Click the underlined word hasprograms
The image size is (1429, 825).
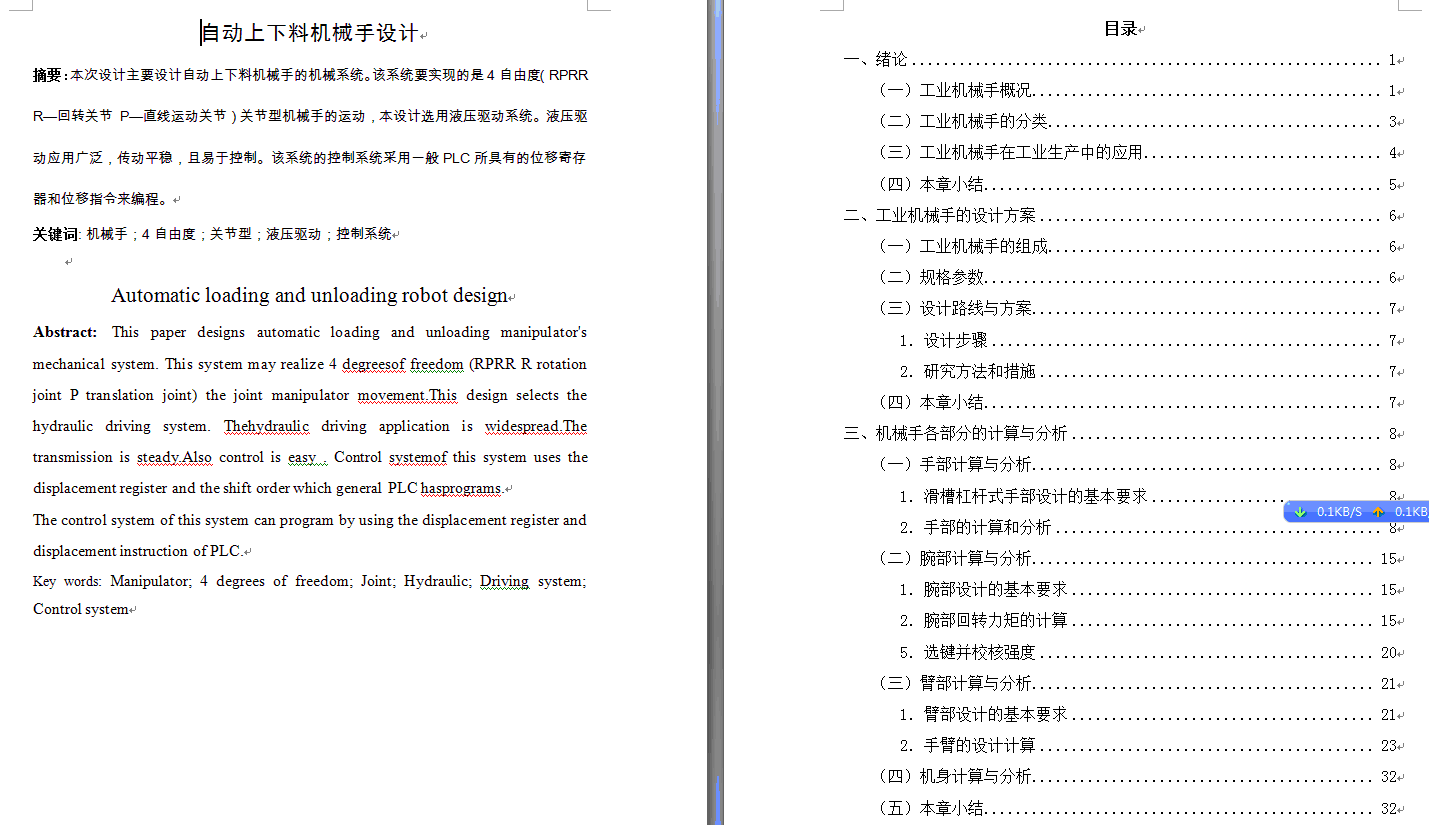(x=461, y=488)
